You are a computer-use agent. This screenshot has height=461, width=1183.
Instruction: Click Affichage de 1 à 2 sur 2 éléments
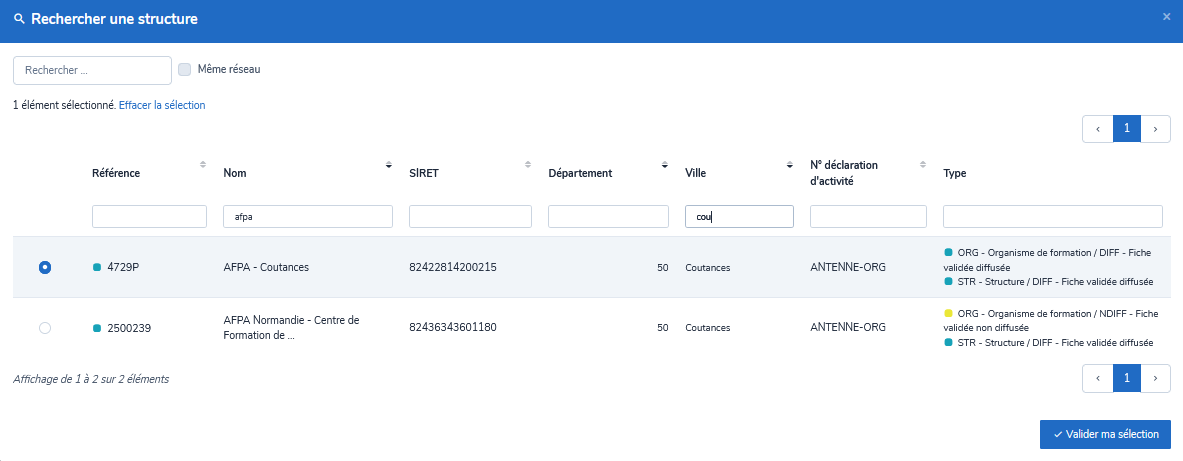[91, 380]
